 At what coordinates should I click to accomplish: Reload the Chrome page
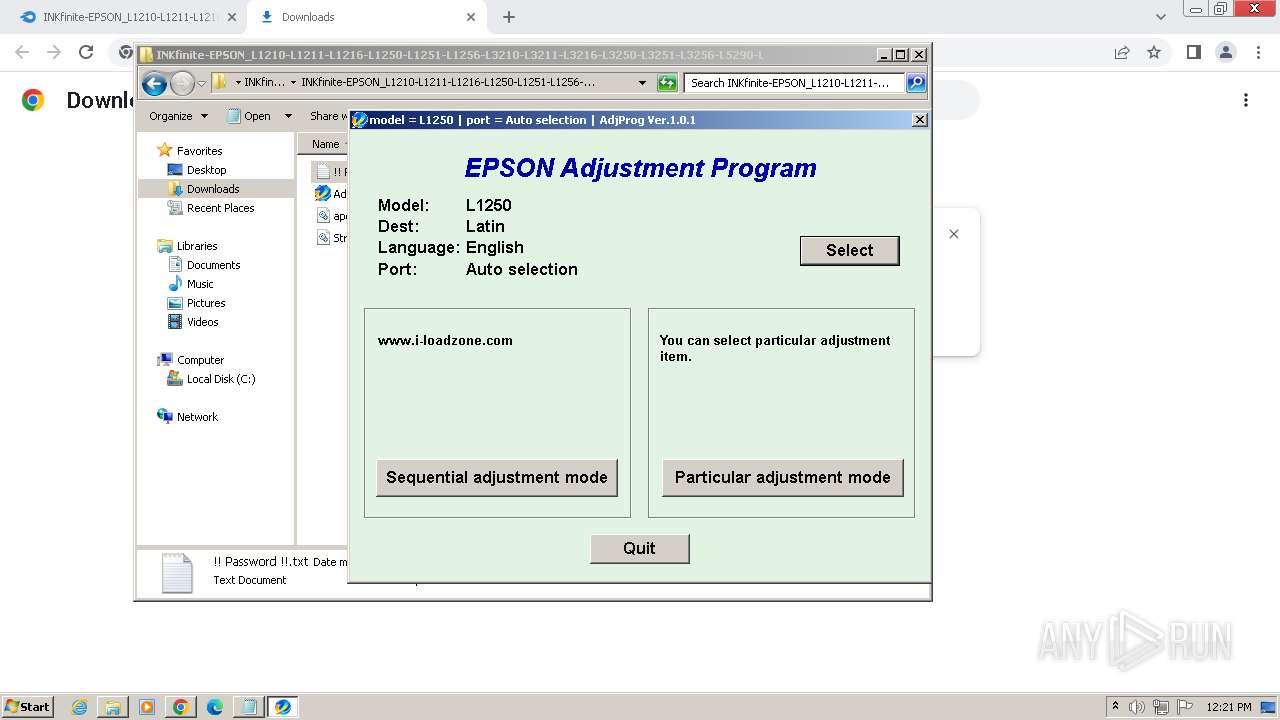point(86,52)
